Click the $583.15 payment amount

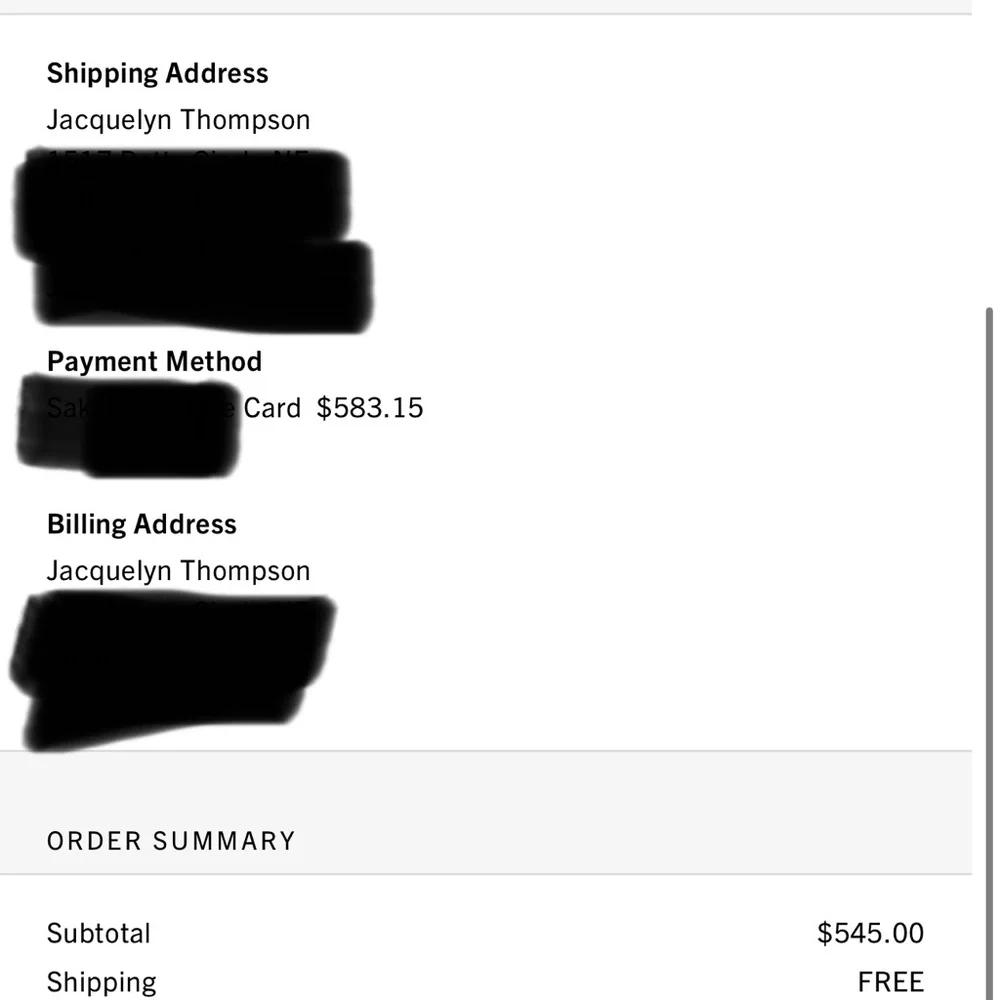tap(370, 408)
